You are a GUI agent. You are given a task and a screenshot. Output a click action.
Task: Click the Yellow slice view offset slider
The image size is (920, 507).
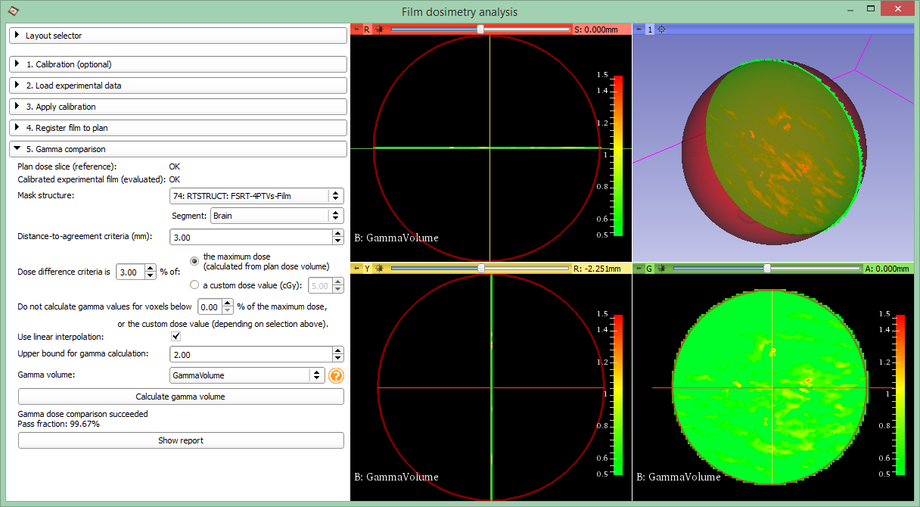(482, 268)
